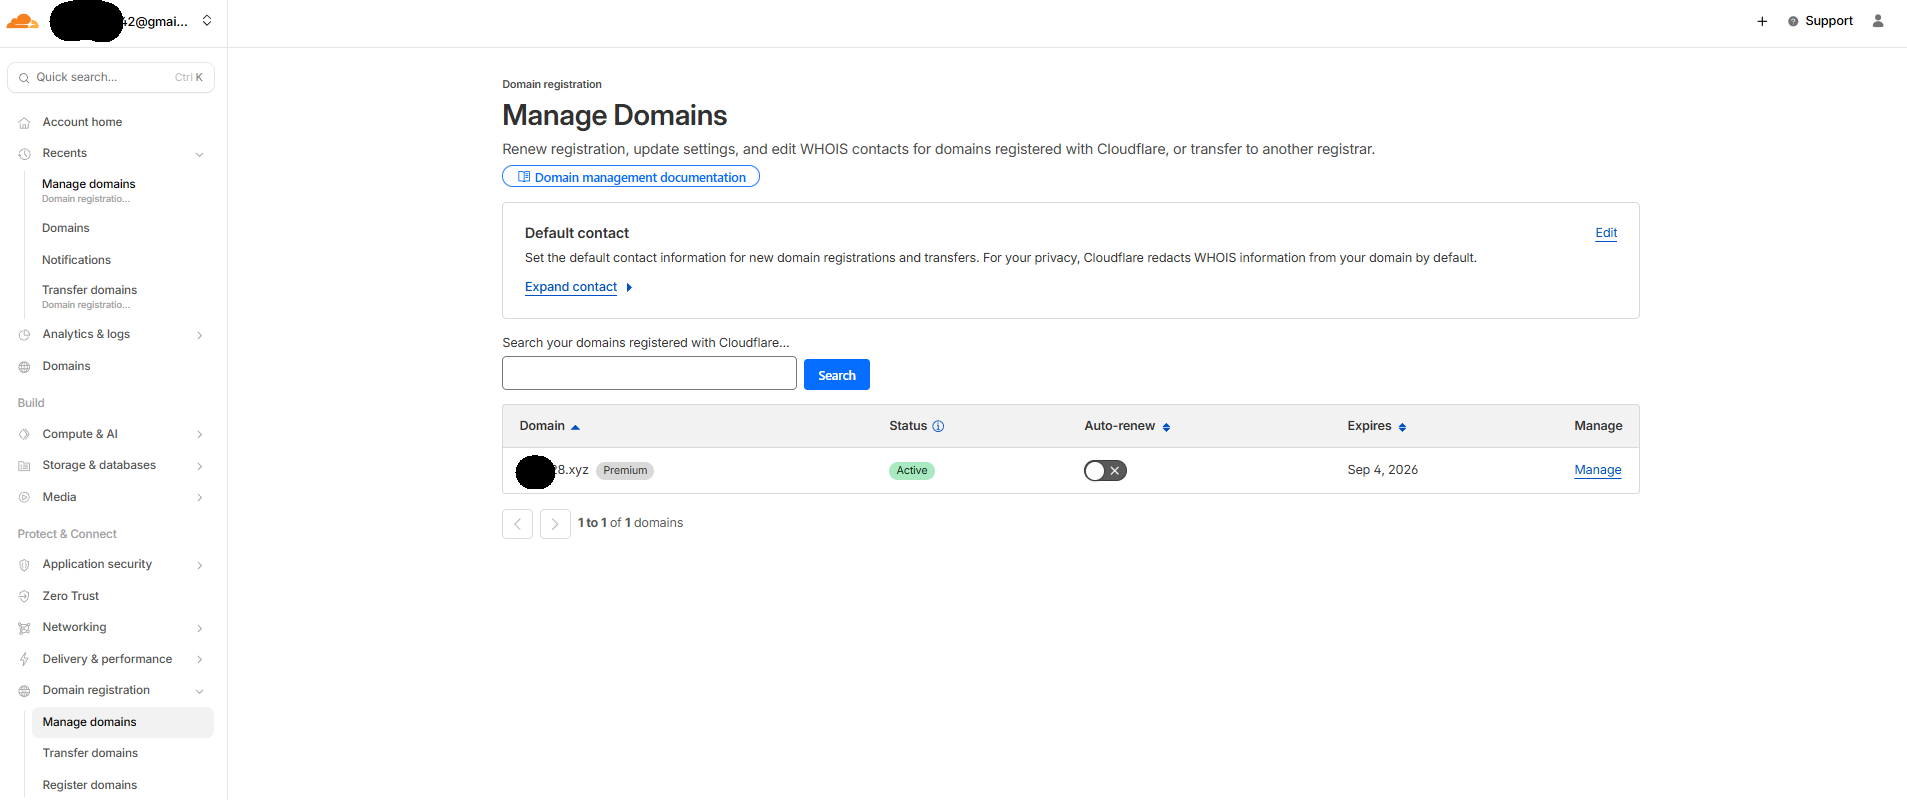Click the Delivery & performance bolt icon
This screenshot has height=800, width=1907.
point(24,660)
